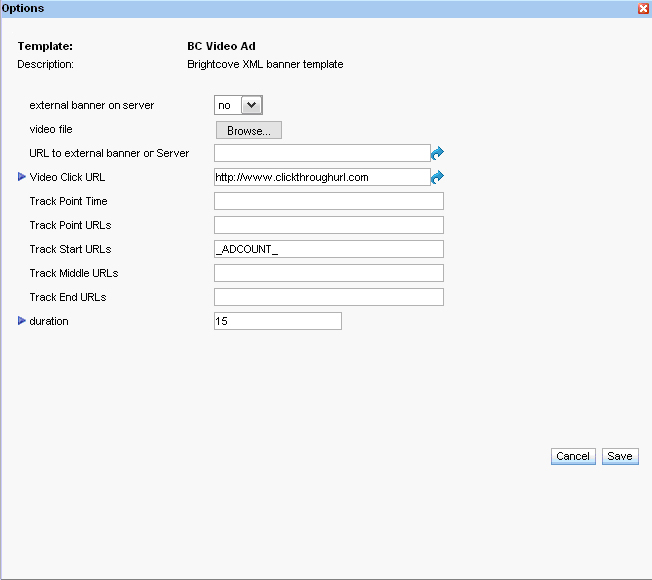652x580 pixels.
Task: Expand the duration triangle marker
Action: click(x=22, y=321)
